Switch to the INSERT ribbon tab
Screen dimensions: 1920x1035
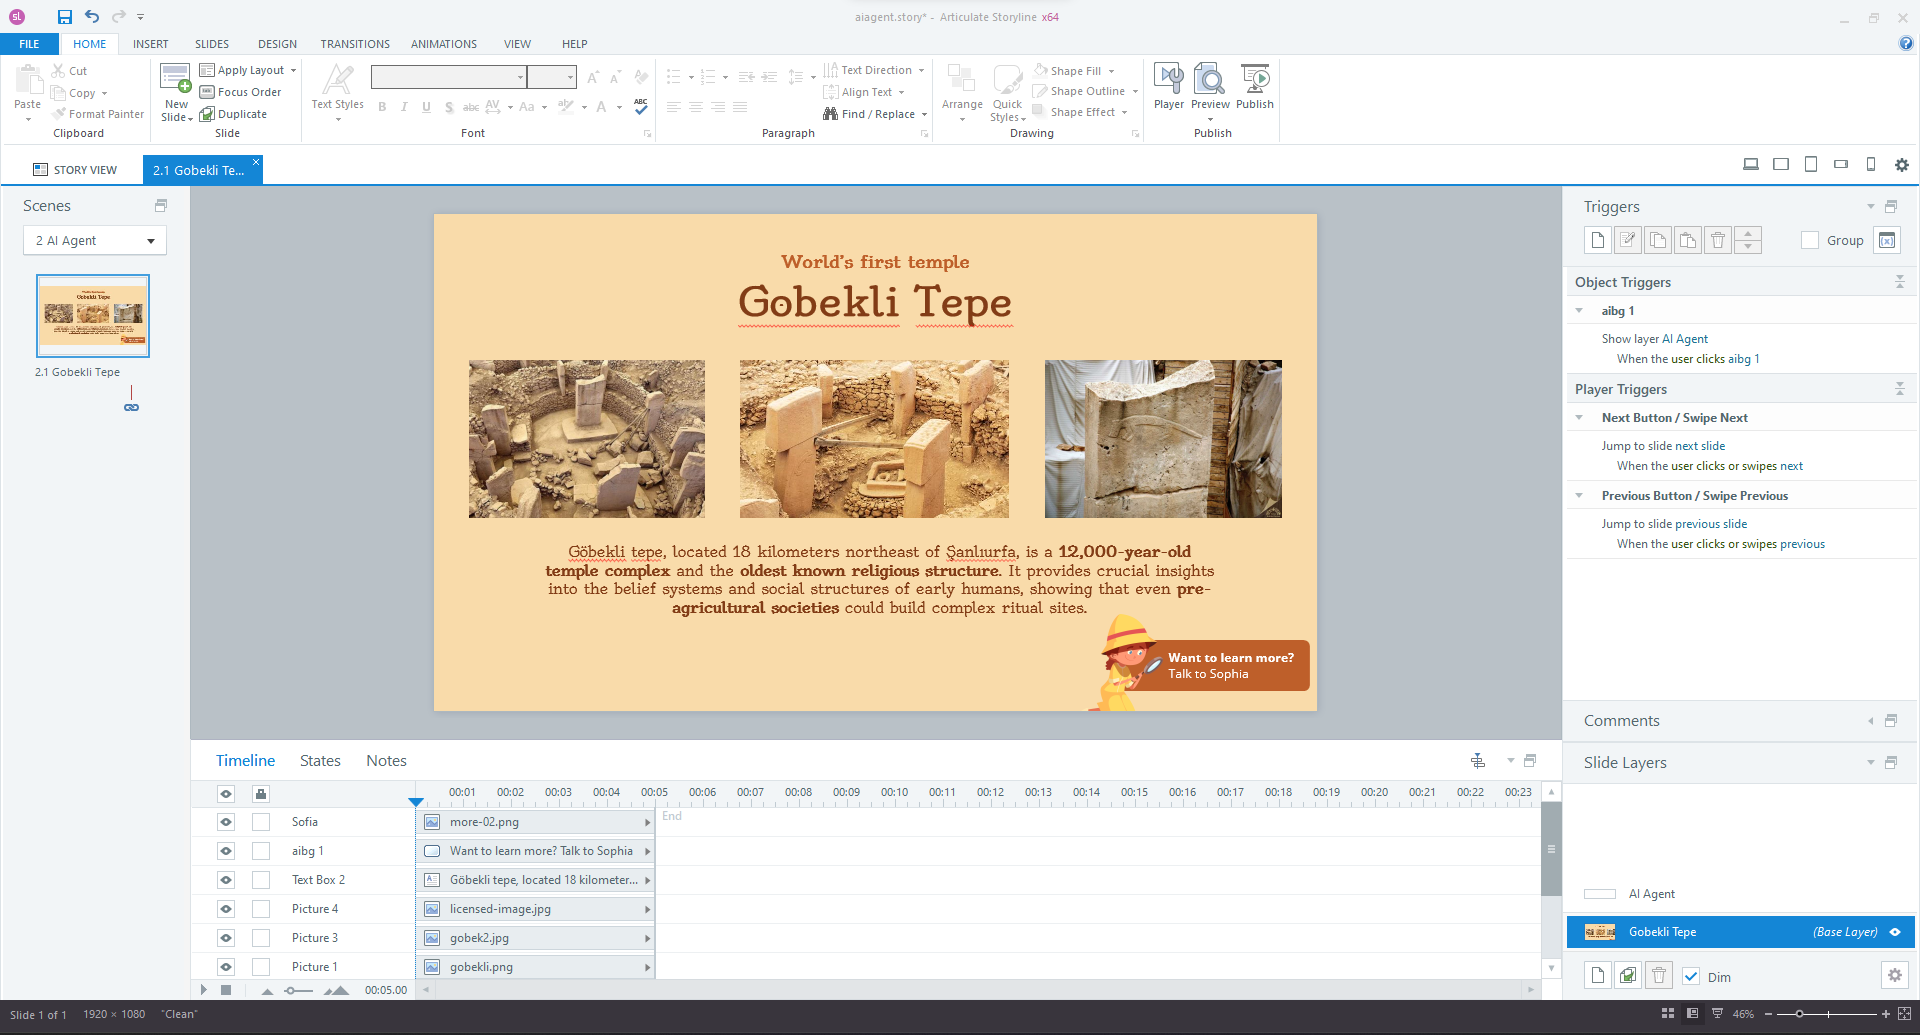pyautogui.click(x=150, y=44)
